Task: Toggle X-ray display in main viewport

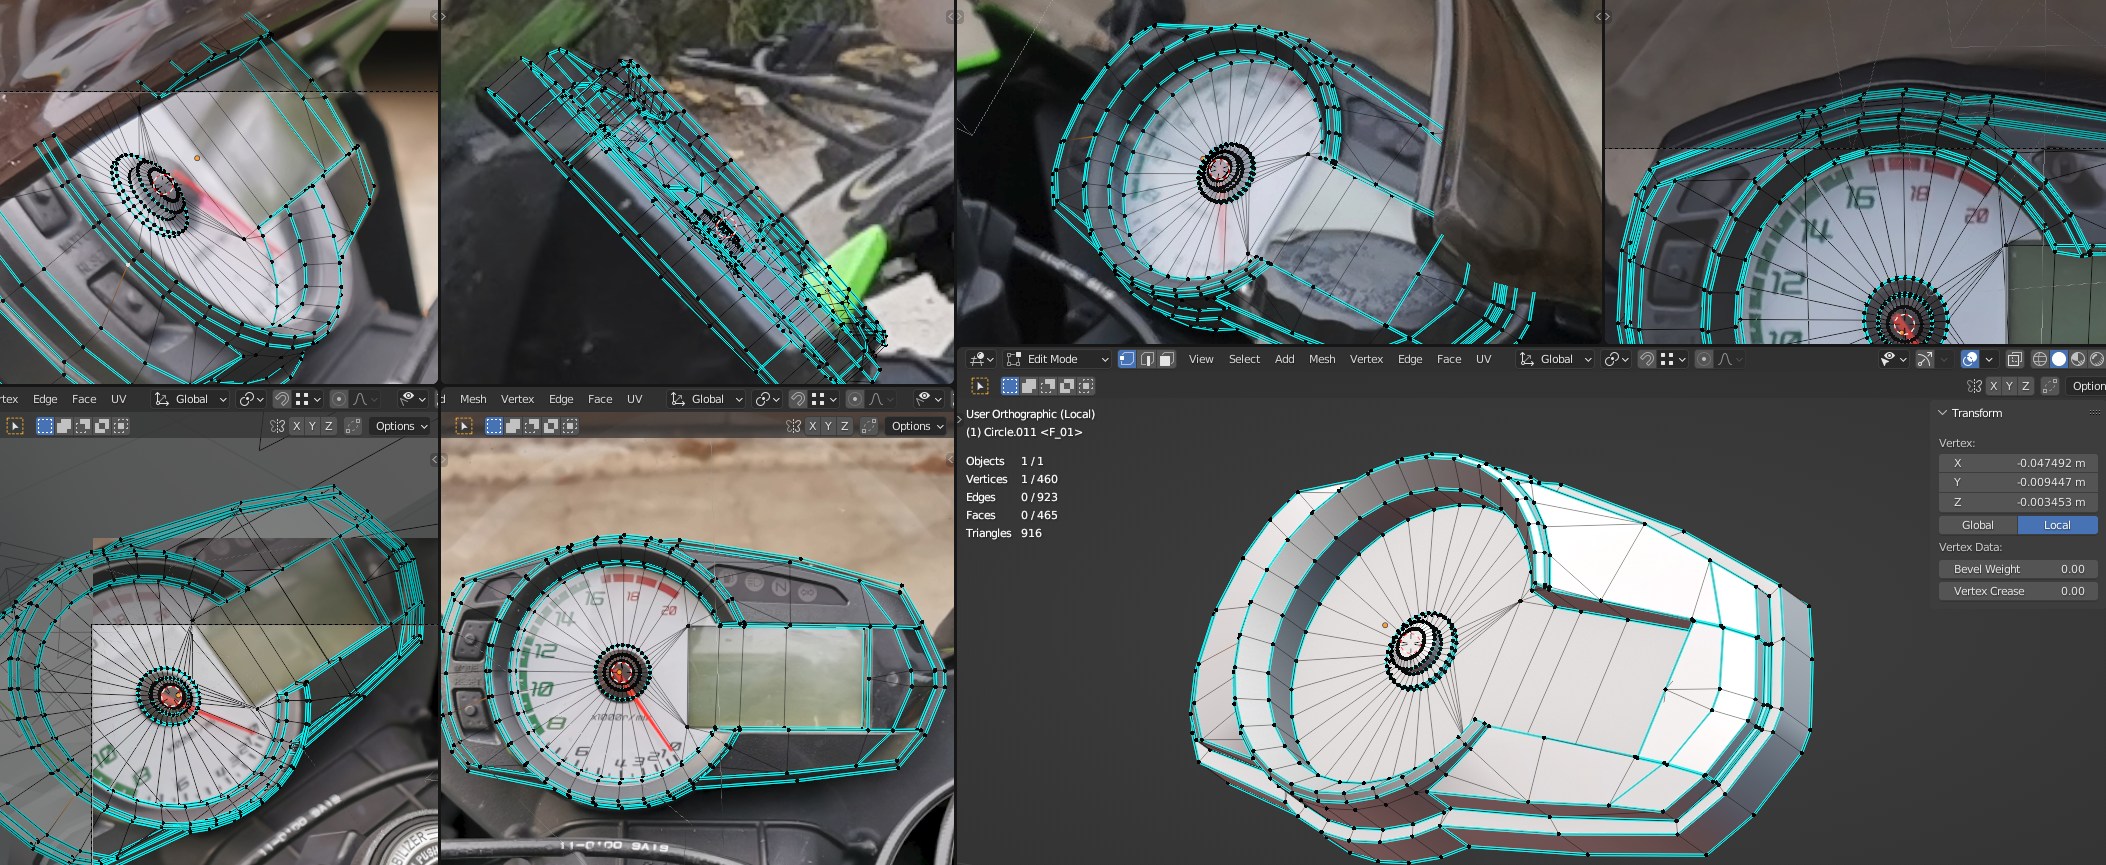Action: click(x=2015, y=359)
